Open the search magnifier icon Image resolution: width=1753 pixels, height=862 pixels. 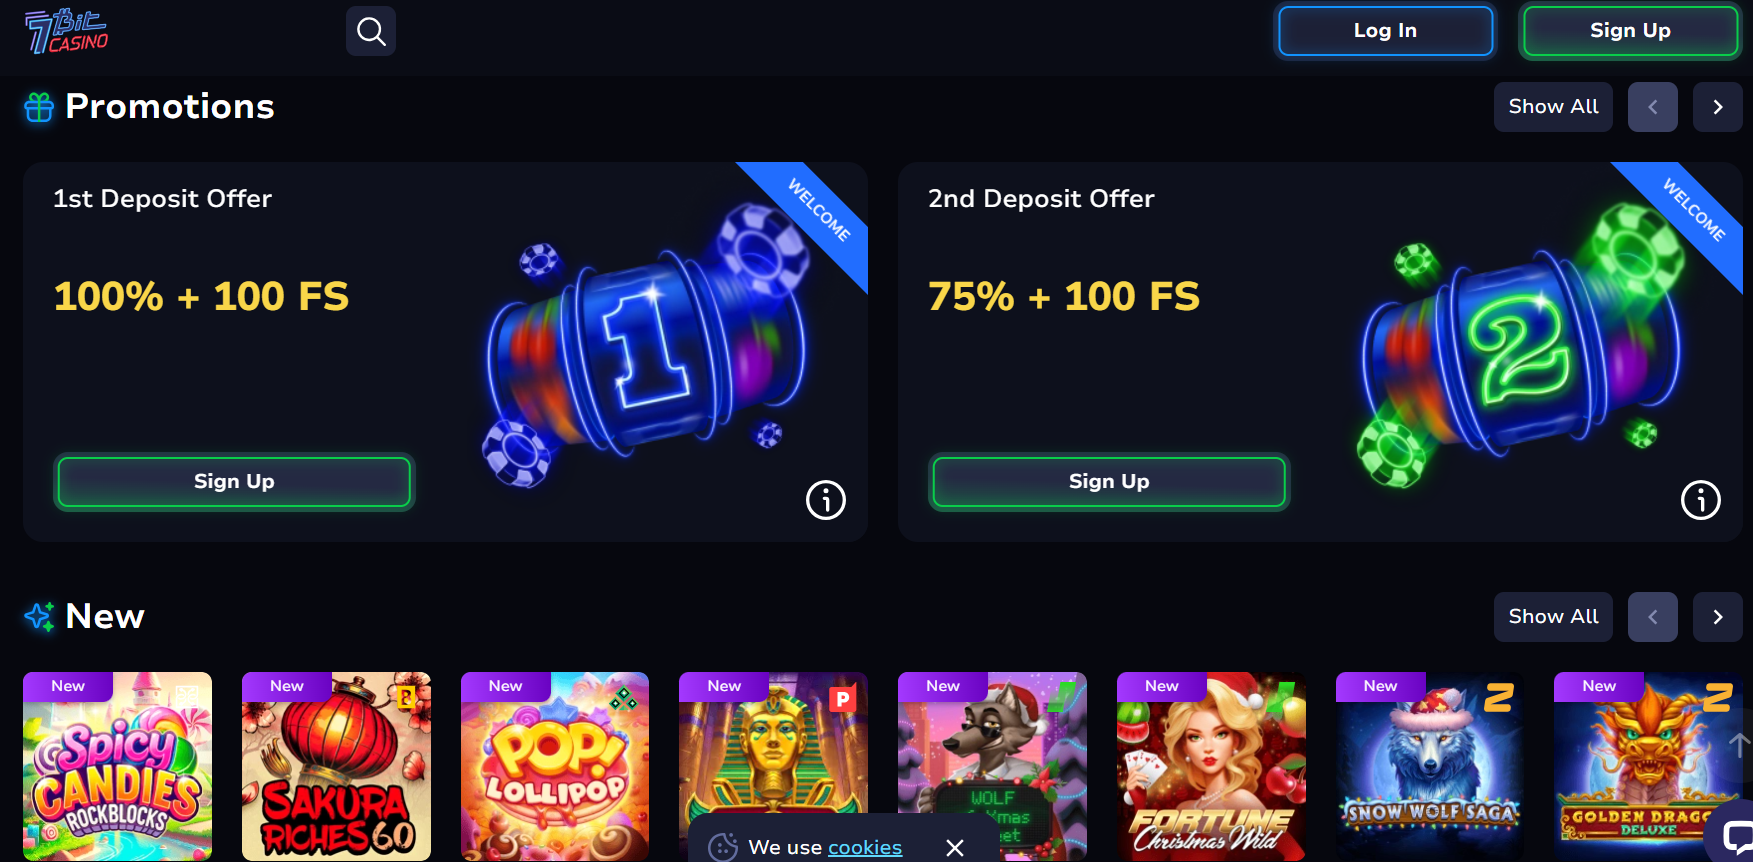click(x=371, y=31)
